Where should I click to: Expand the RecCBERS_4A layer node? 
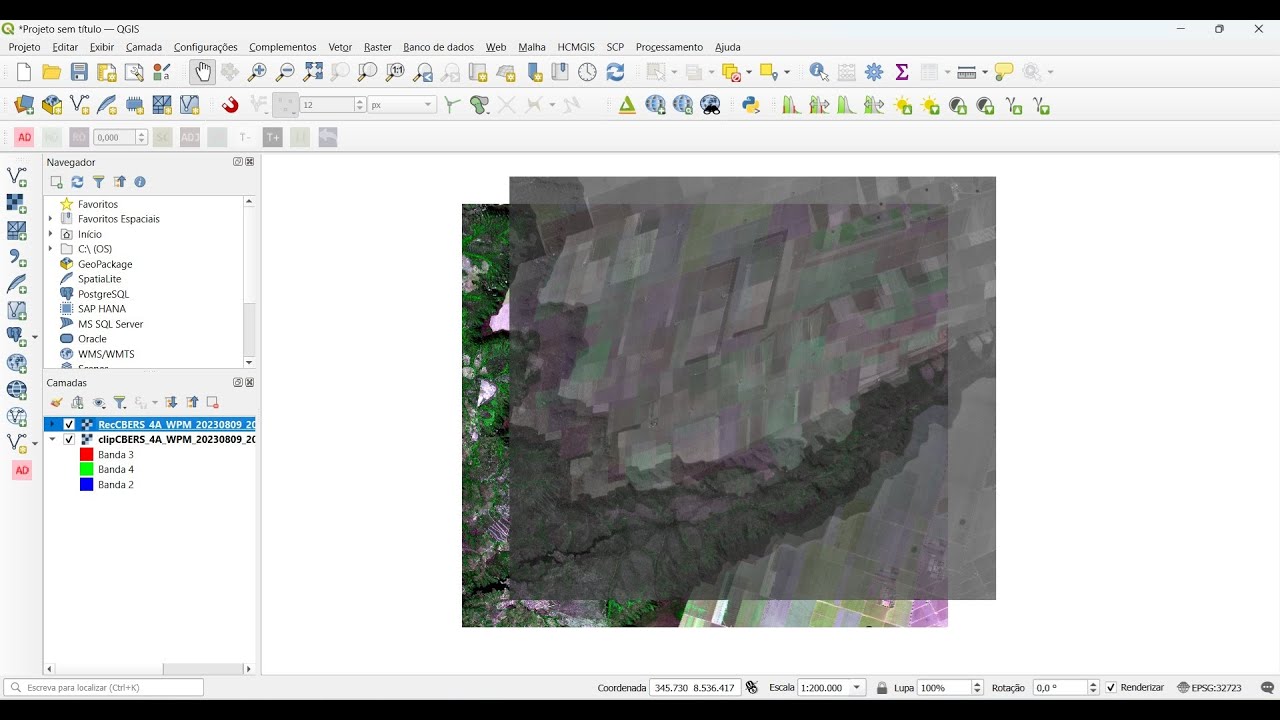(x=52, y=425)
